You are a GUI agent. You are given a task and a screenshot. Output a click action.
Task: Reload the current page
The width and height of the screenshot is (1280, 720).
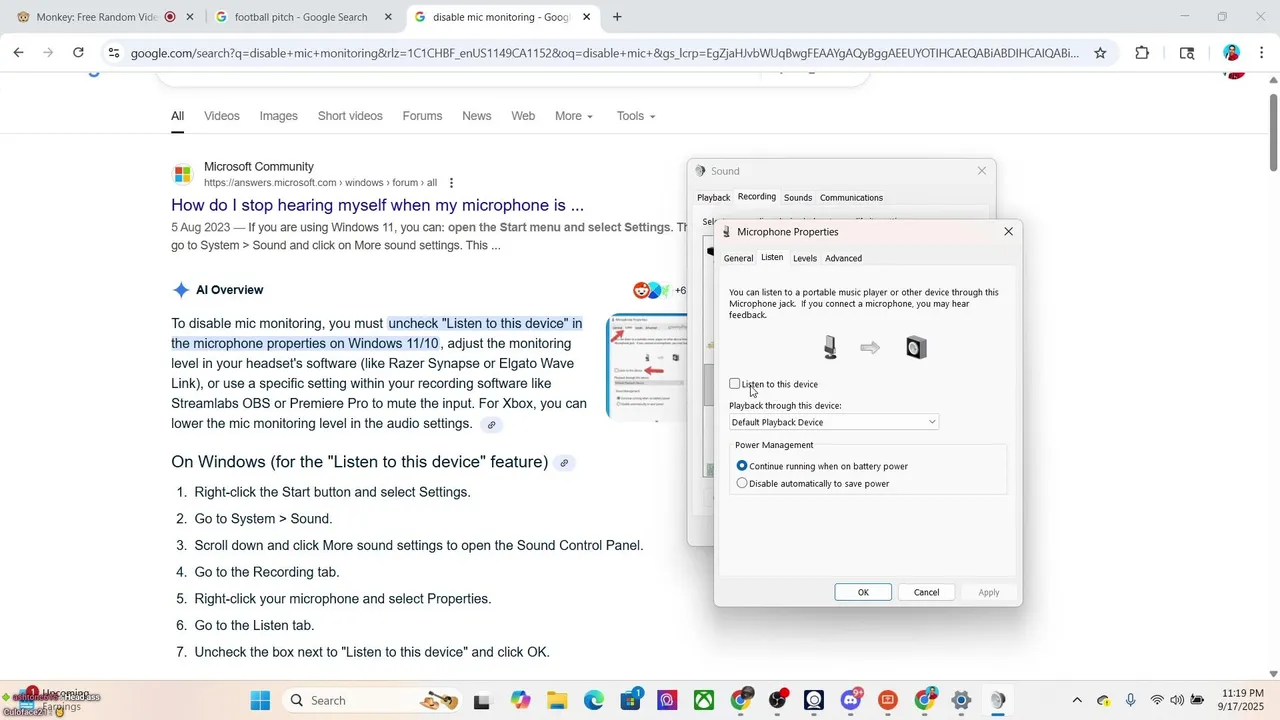click(x=78, y=53)
